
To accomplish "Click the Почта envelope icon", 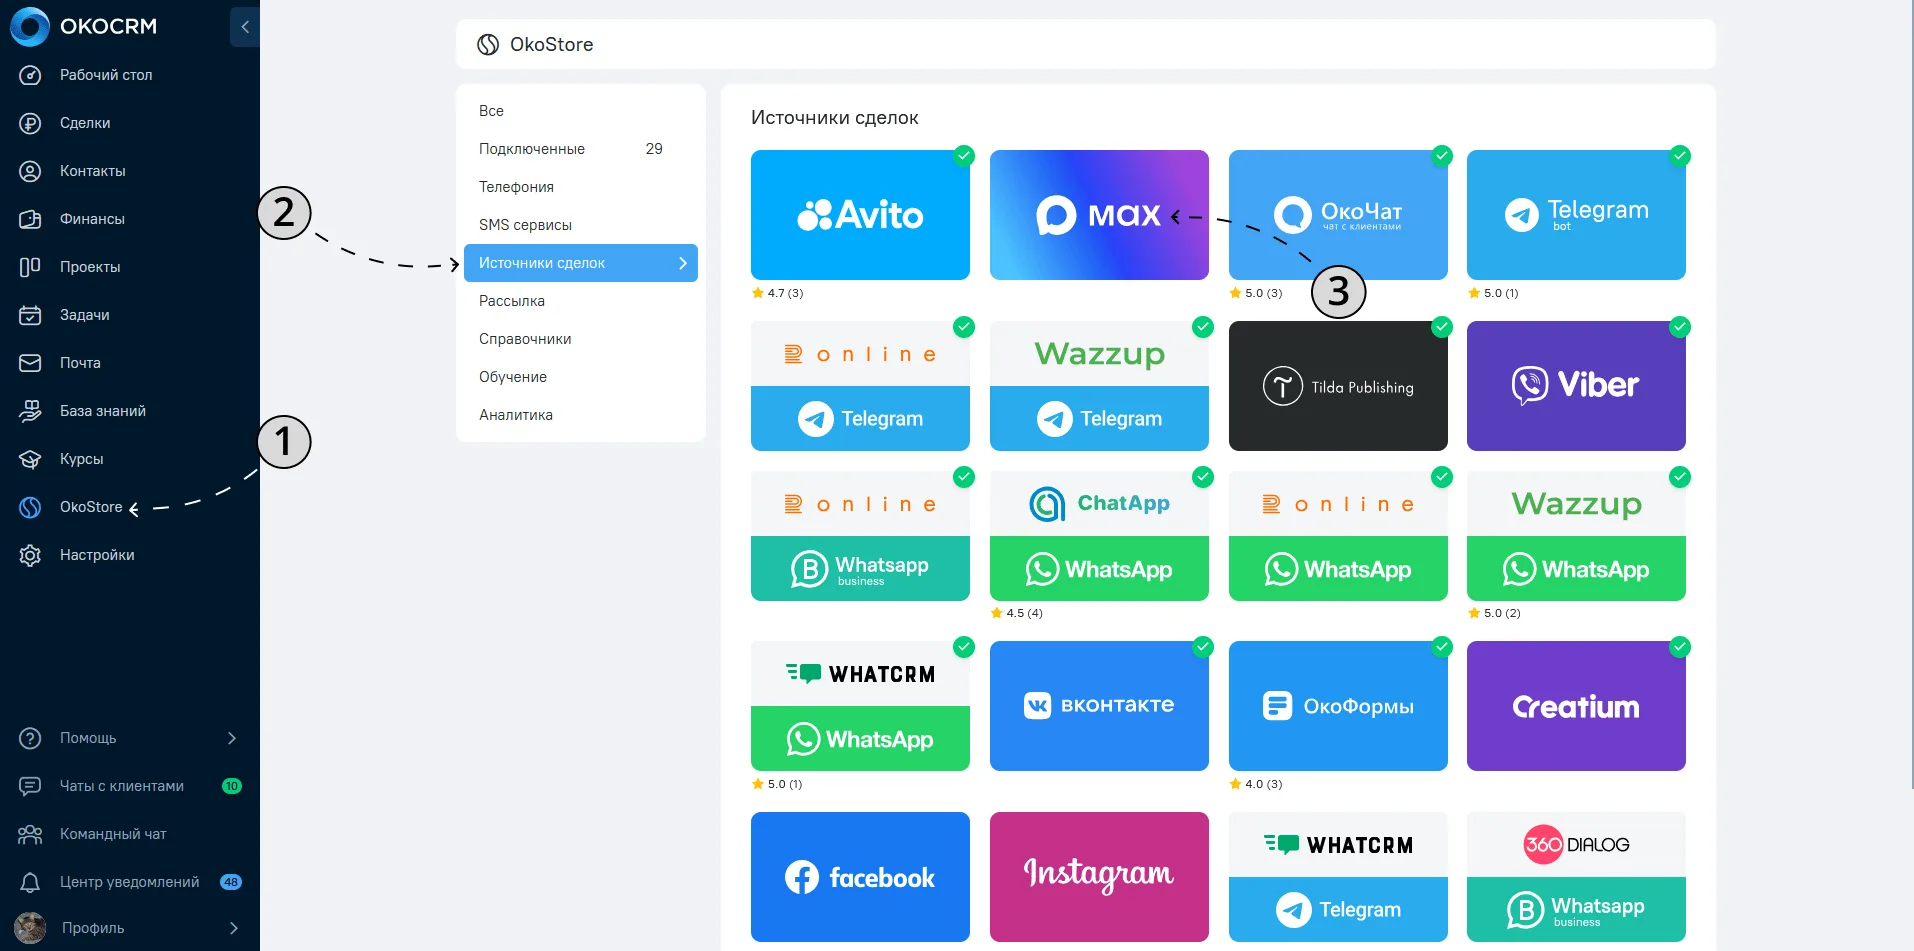I will (x=30, y=363).
